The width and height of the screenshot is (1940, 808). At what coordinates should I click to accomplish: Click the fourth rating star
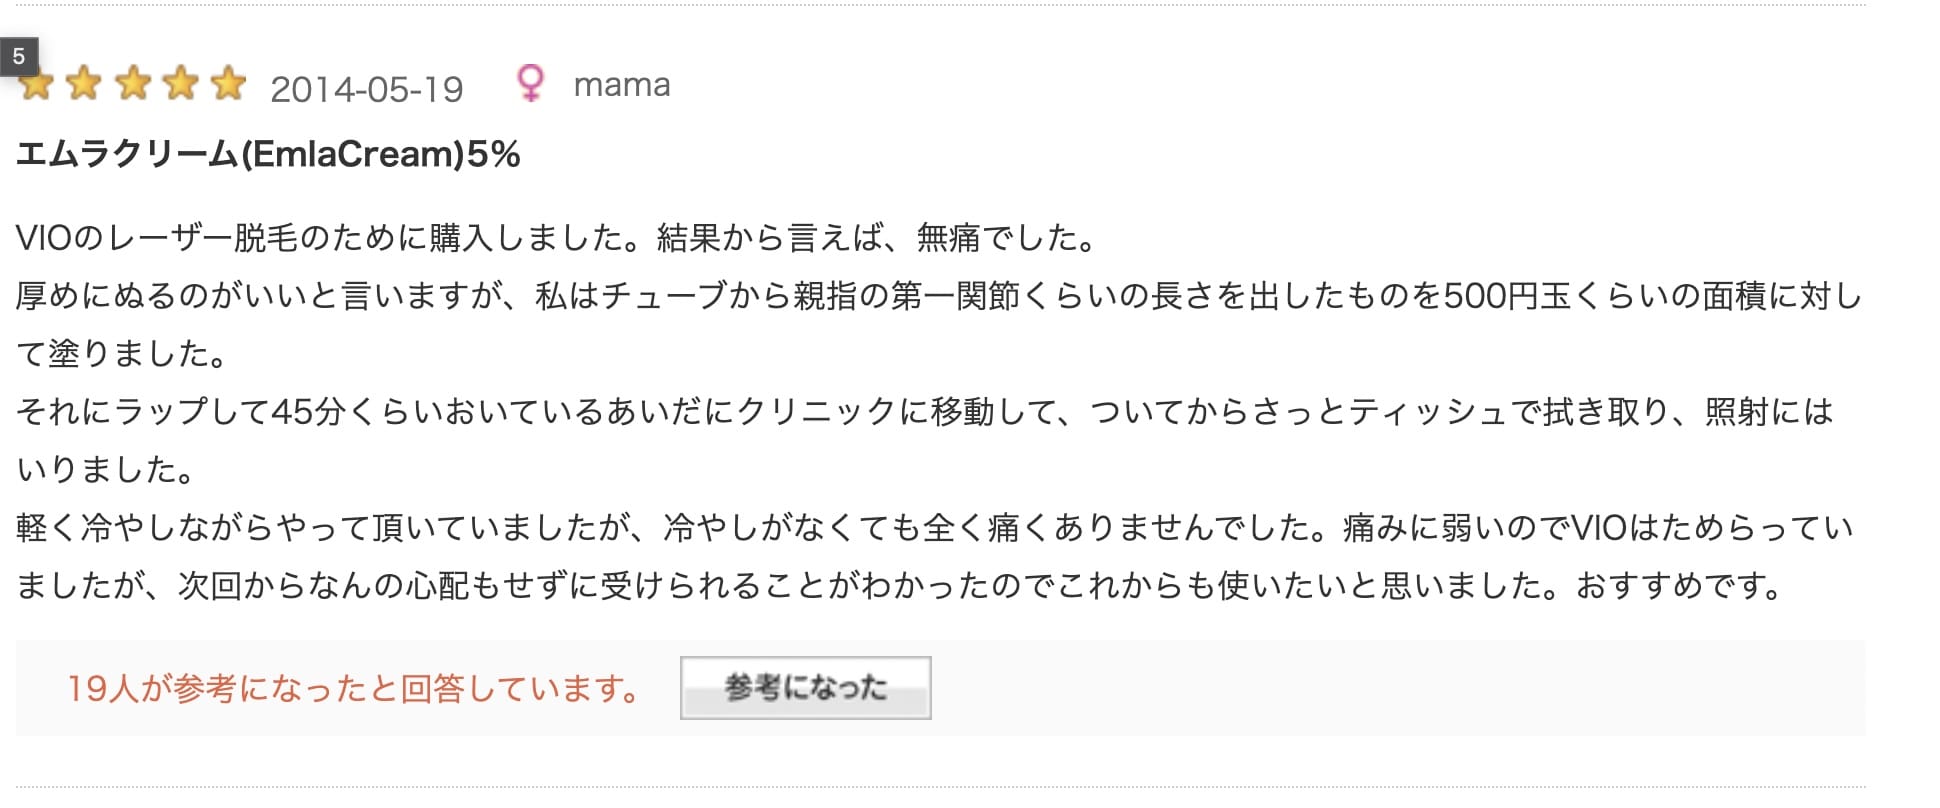point(180,84)
